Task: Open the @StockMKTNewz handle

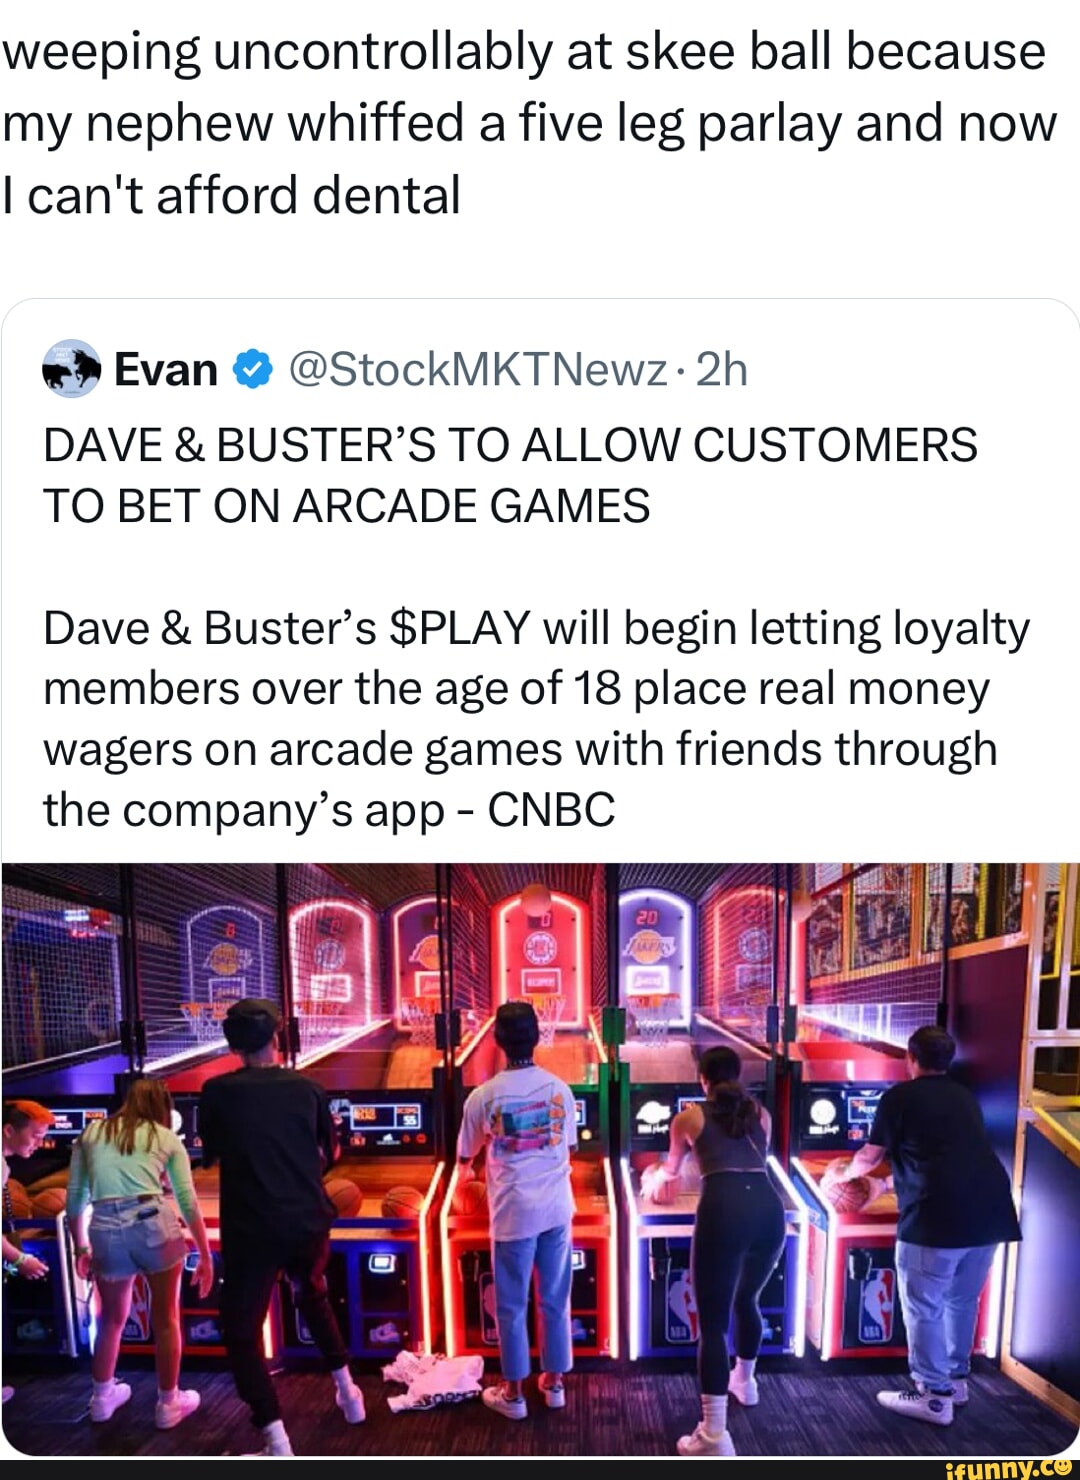Action: click(477, 370)
